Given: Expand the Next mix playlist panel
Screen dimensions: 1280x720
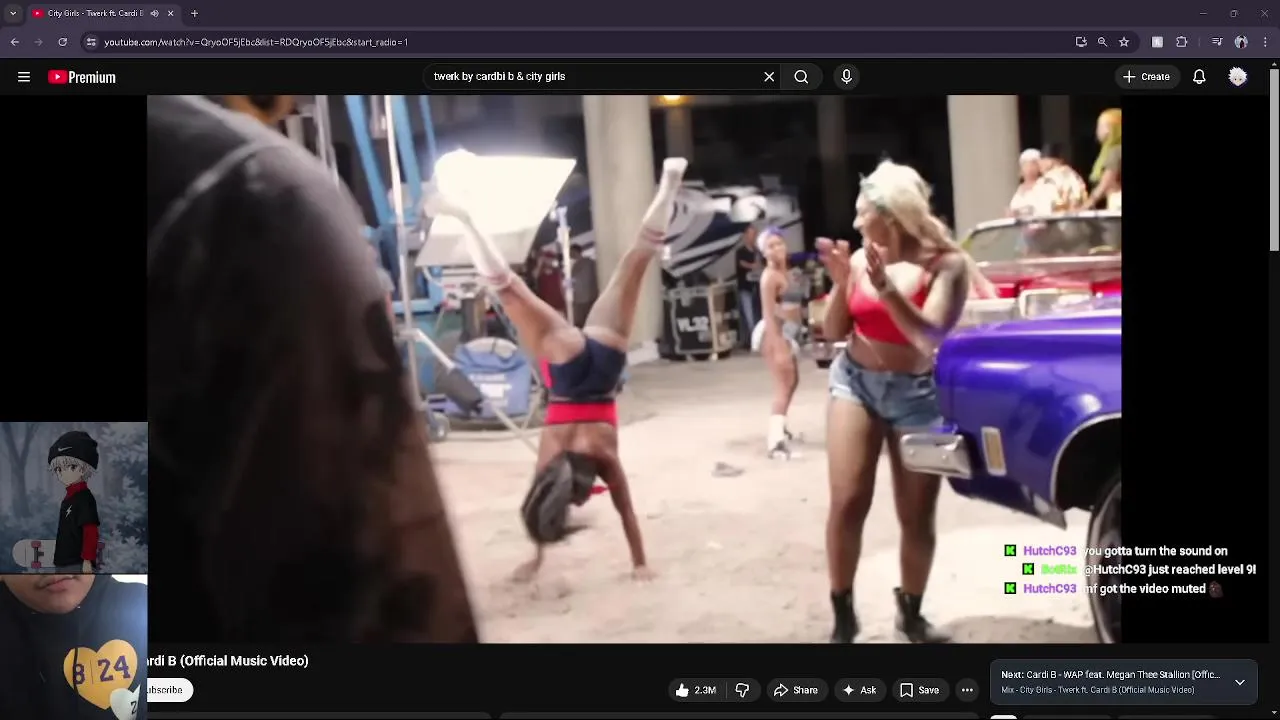Looking at the screenshot, I should click(1240, 682).
